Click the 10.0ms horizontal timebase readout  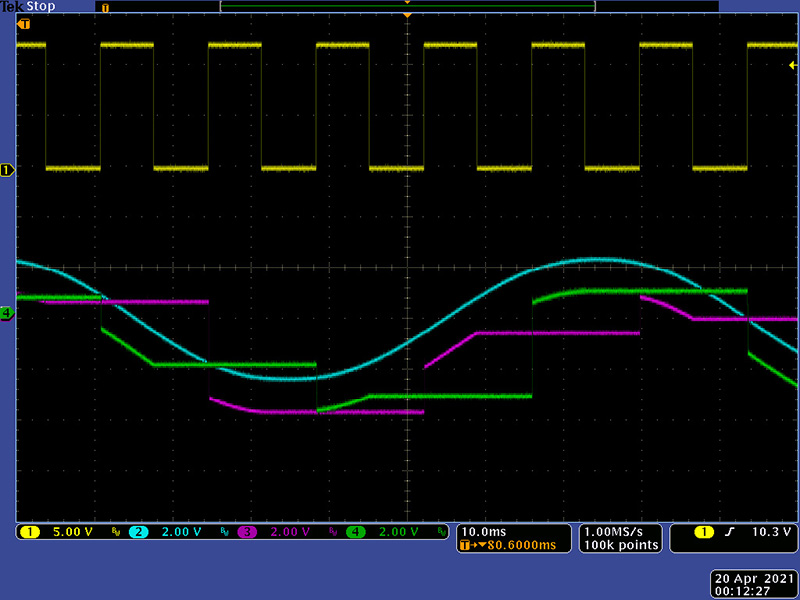(x=485, y=531)
